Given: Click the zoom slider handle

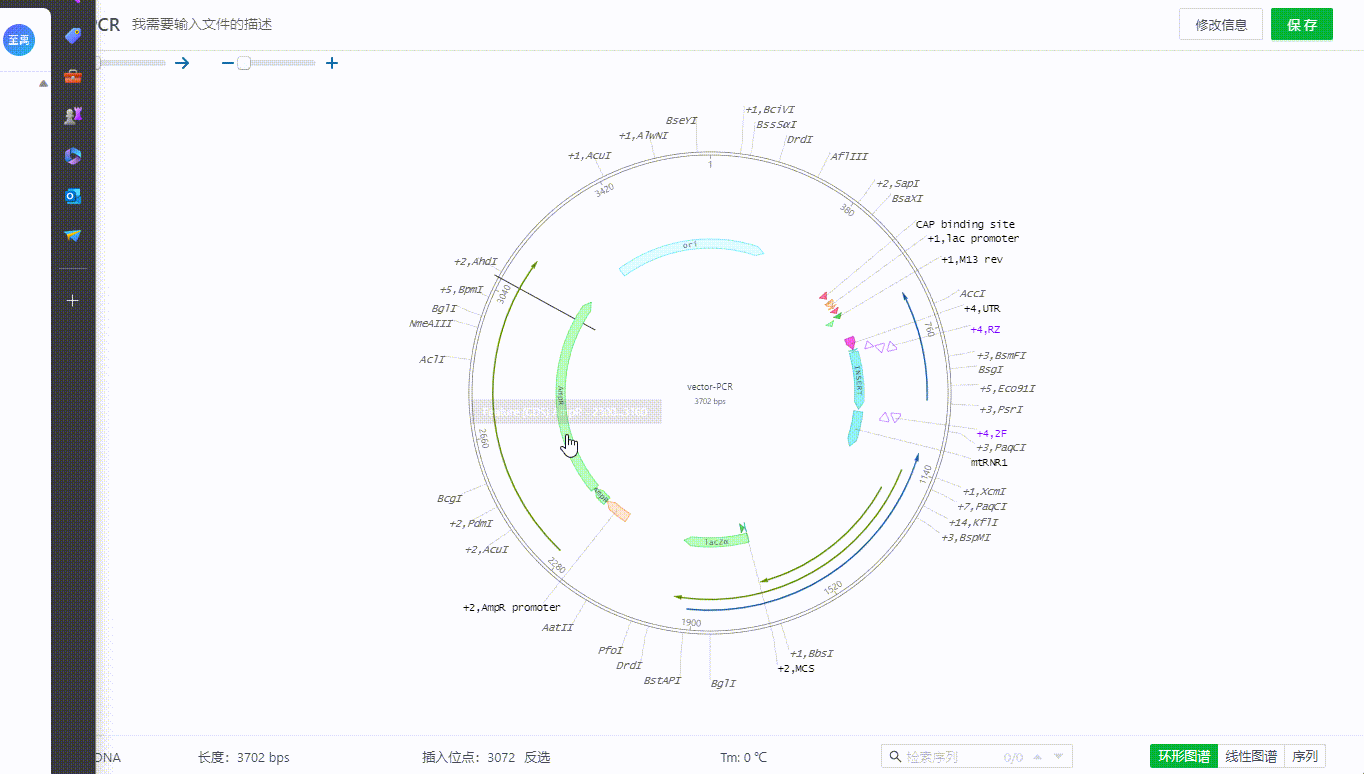Looking at the screenshot, I should pyautogui.click(x=243, y=63).
